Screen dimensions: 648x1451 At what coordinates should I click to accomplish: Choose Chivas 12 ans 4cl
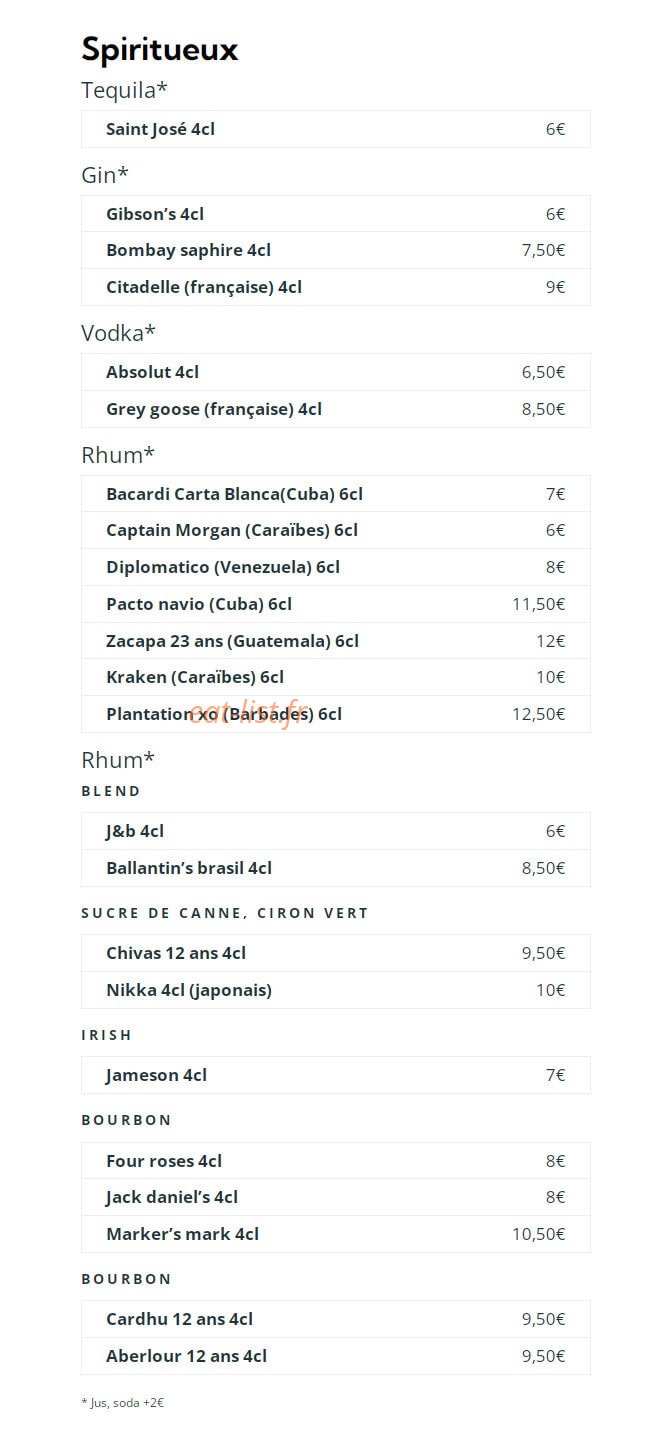335,953
